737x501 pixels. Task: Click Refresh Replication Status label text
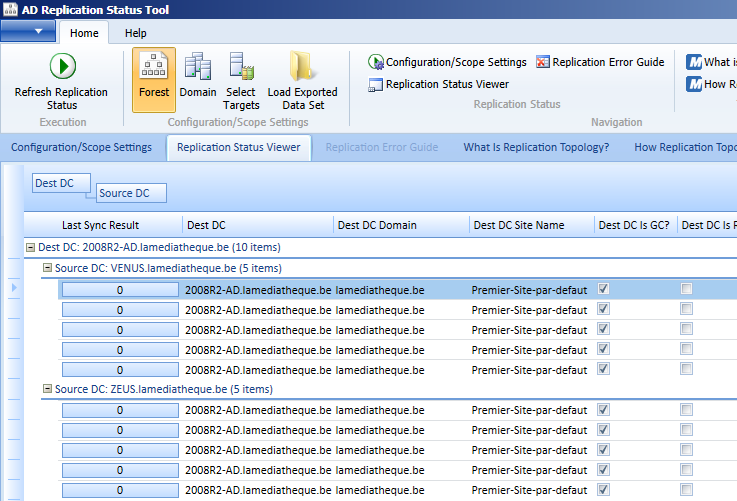point(61,99)
